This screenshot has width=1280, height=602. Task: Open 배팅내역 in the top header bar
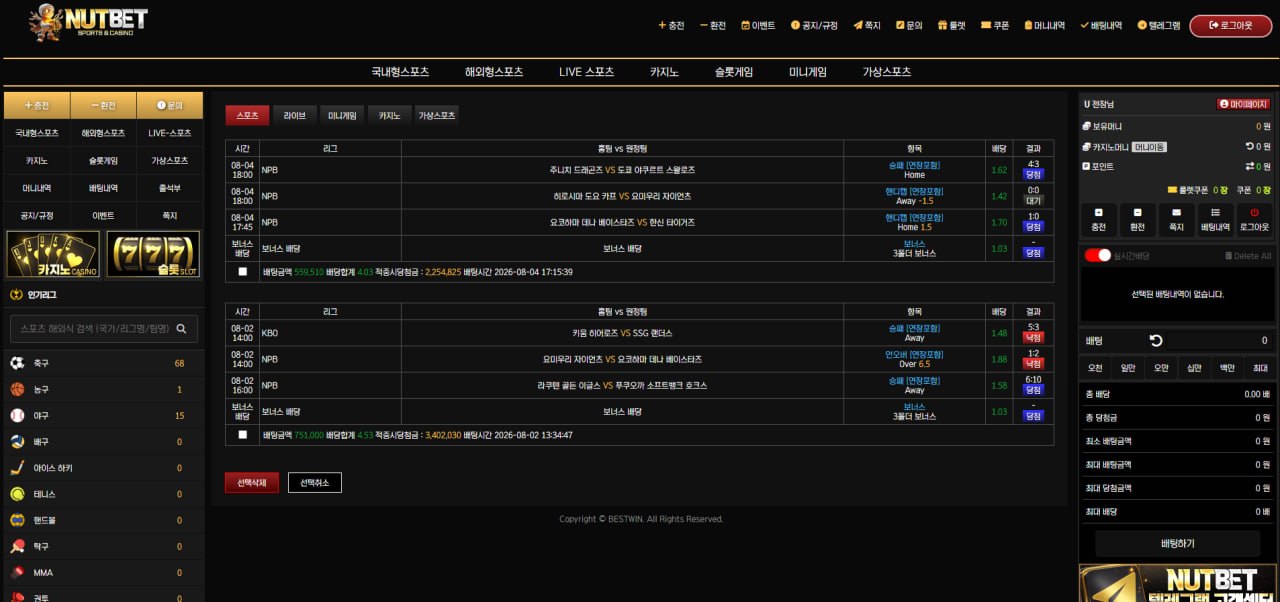[x=1101, y=26]
